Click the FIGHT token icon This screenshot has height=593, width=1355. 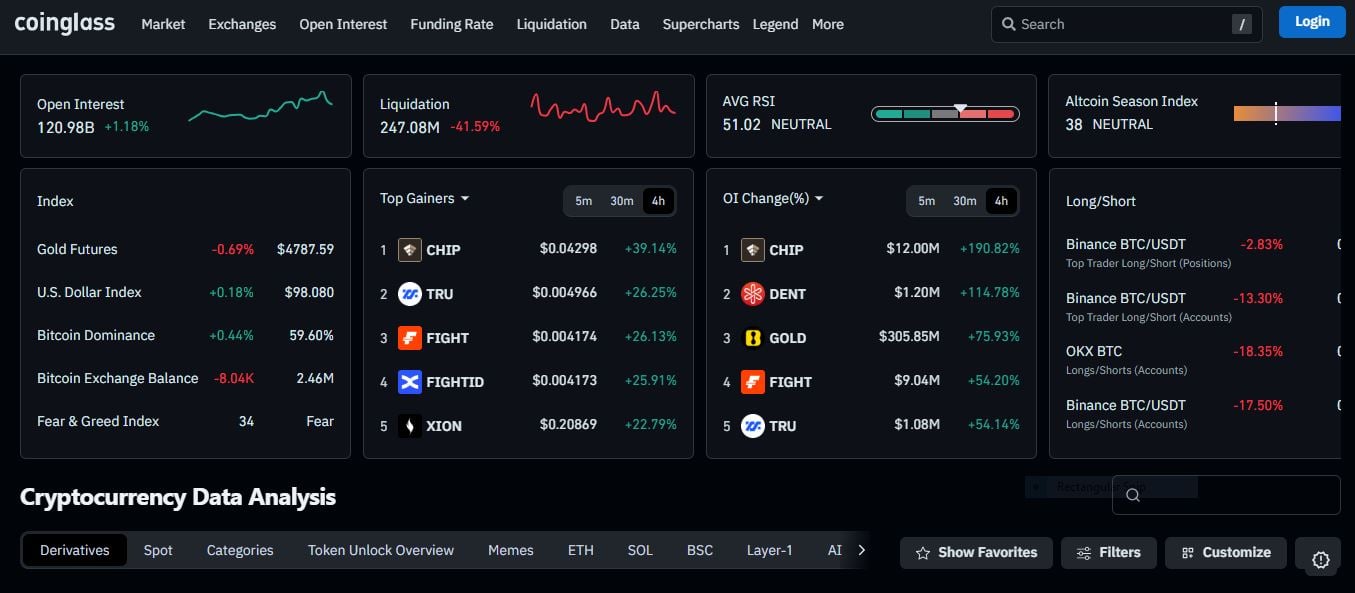point(409,337)
